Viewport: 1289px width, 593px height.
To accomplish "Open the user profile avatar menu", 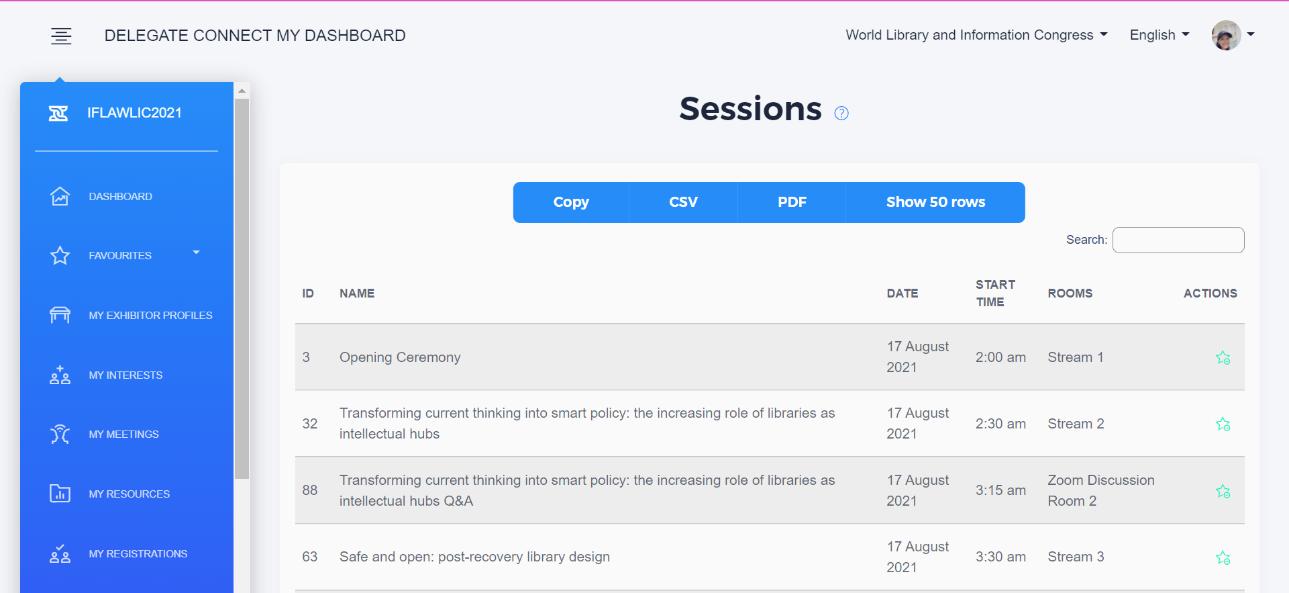I will (x=1232, y=35).
